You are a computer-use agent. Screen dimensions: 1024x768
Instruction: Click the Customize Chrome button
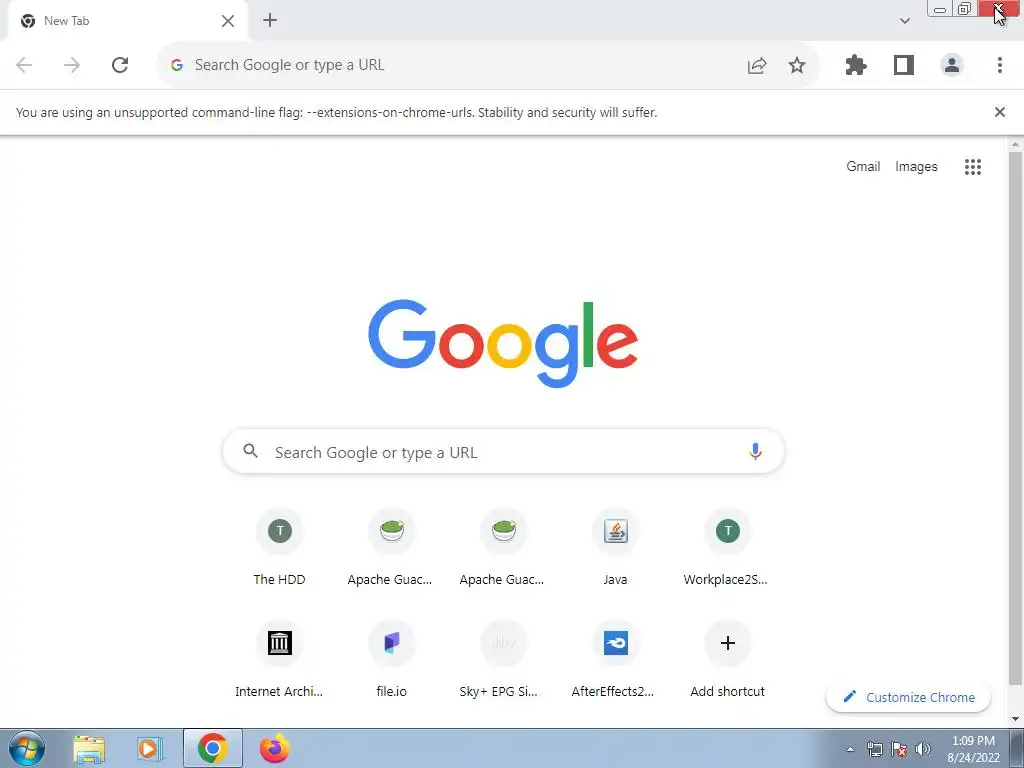[908, 697]
